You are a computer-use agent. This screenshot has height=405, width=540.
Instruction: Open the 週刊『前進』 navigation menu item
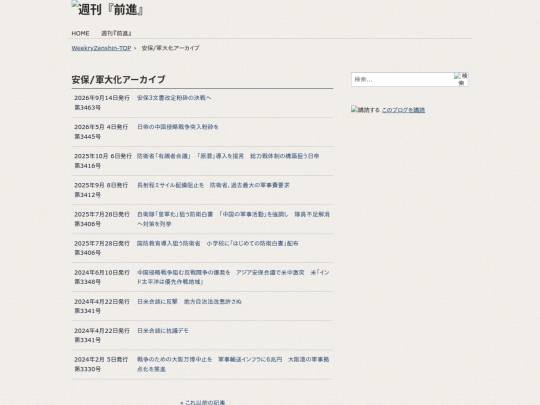pyautogui.click(x=116, y=33)
